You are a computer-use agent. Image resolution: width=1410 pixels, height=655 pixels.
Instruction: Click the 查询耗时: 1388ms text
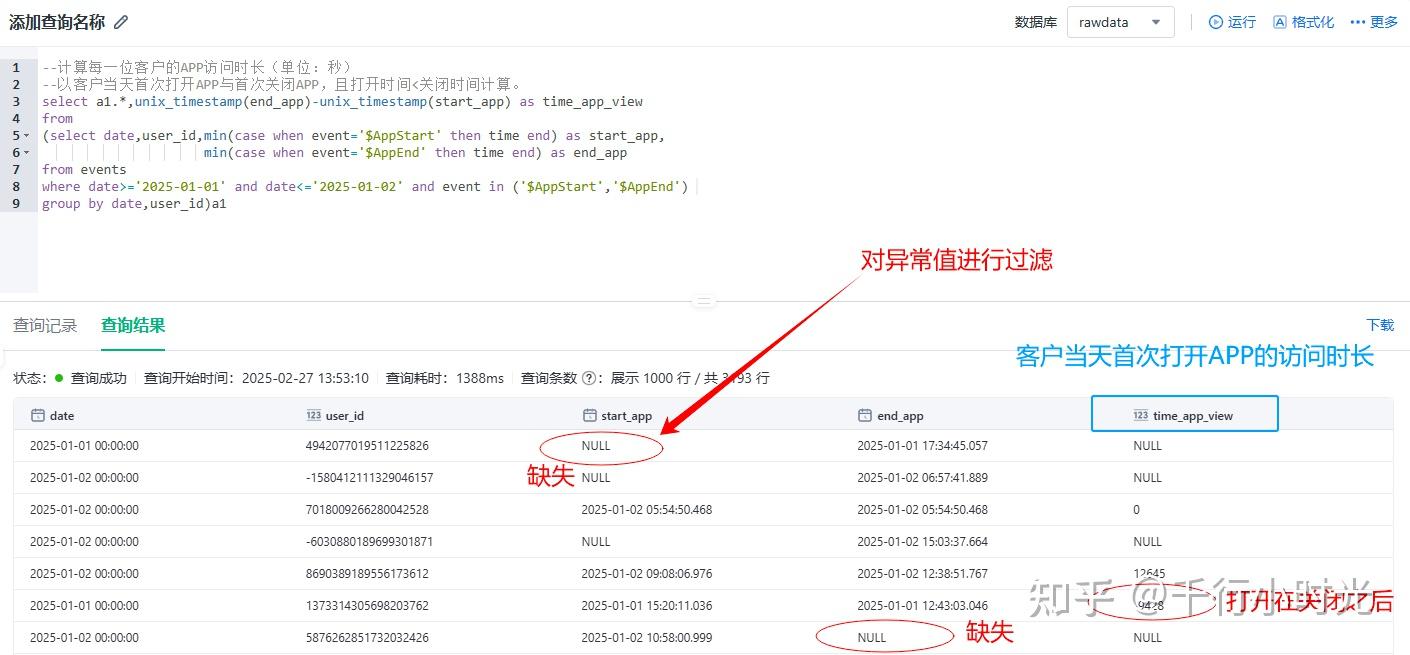tap(445, 378)
